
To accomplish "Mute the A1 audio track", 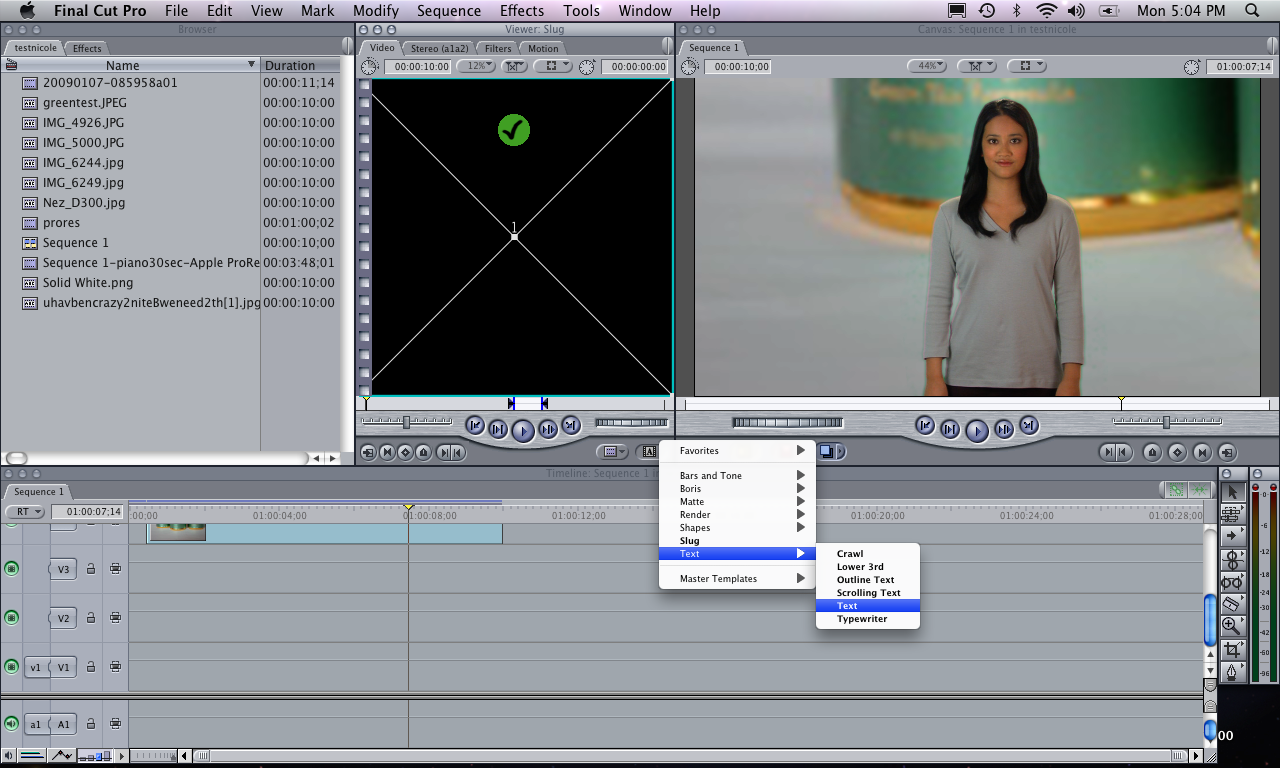I will 12,724.
